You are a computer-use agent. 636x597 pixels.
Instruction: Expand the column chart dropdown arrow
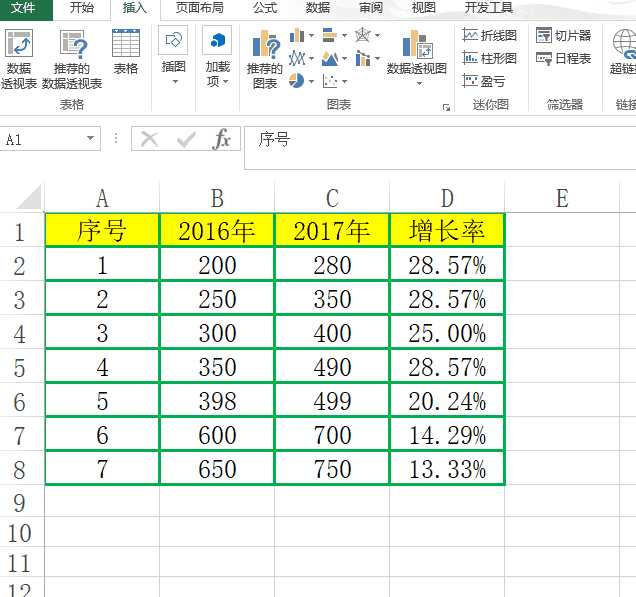point(312,36)
